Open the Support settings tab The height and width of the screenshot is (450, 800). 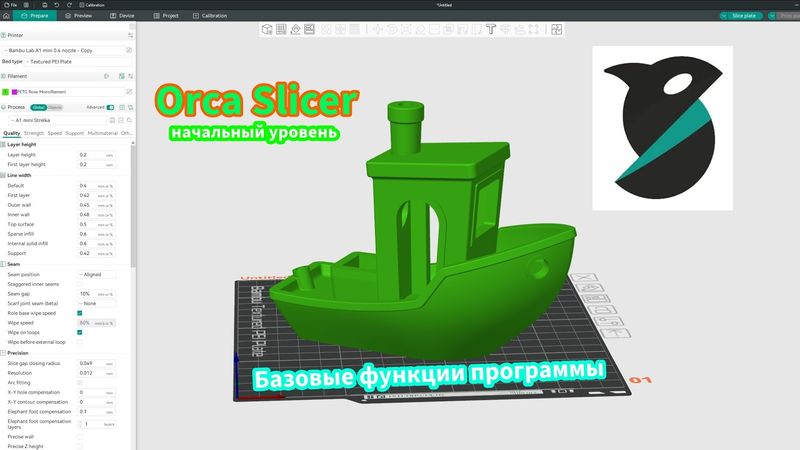pyautogui.click(x=74, y=133)
